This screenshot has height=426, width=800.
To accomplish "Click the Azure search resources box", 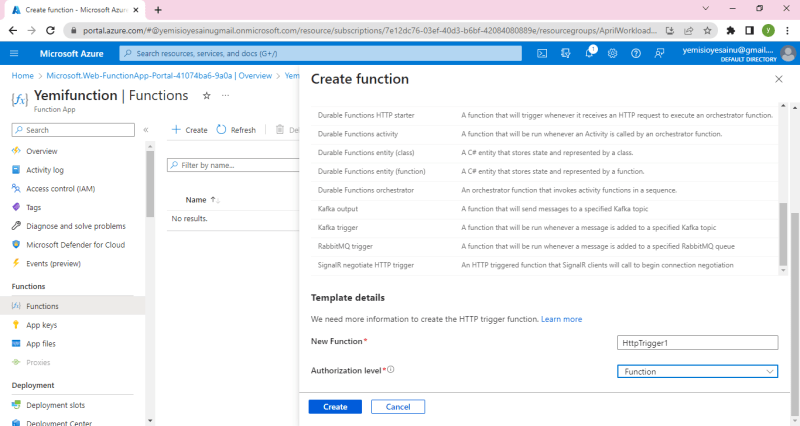I will coord(320,53).
